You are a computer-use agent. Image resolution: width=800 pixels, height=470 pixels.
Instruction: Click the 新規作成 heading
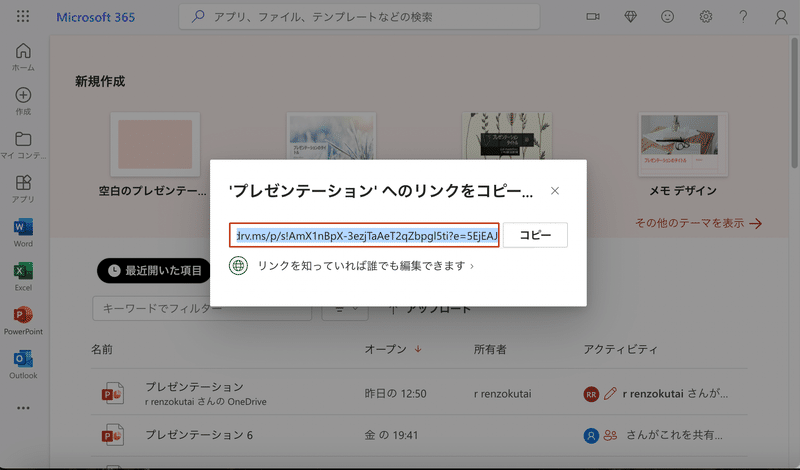coord(100,82)
